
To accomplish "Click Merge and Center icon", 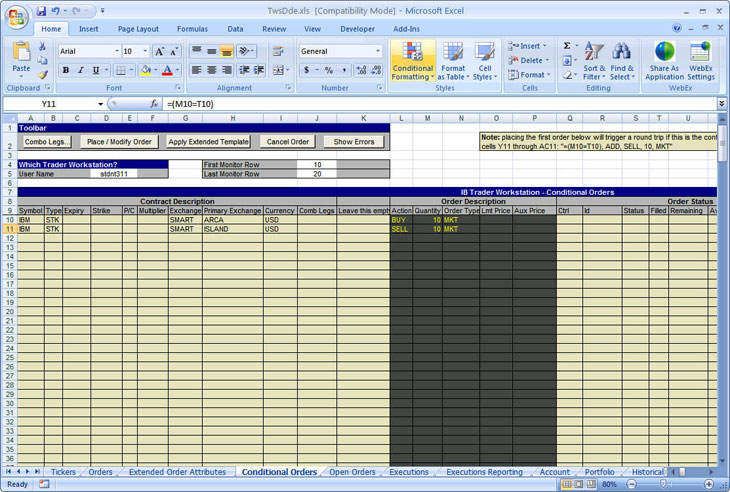I will 278,70.
